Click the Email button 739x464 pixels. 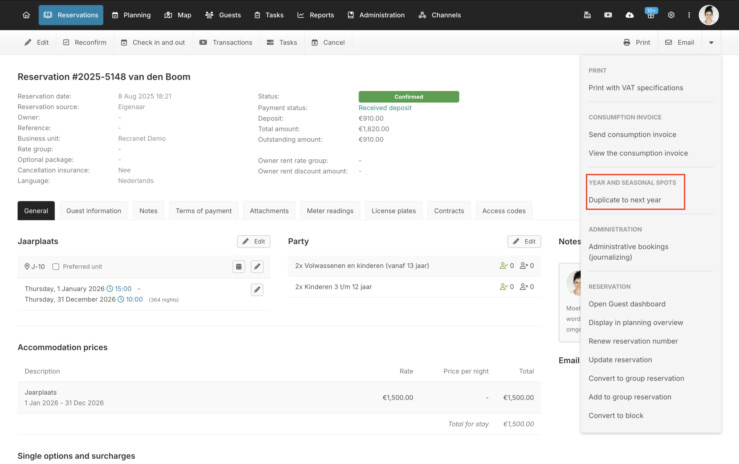point(679,42)
